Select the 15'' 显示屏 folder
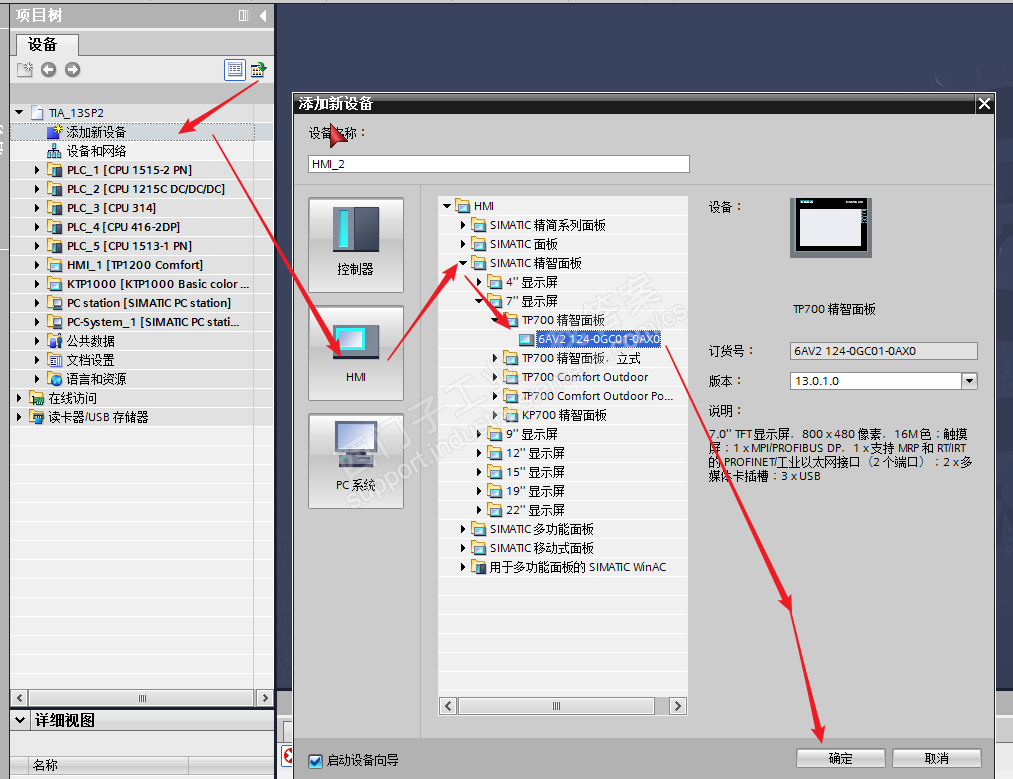 click(x=535, y=472)
